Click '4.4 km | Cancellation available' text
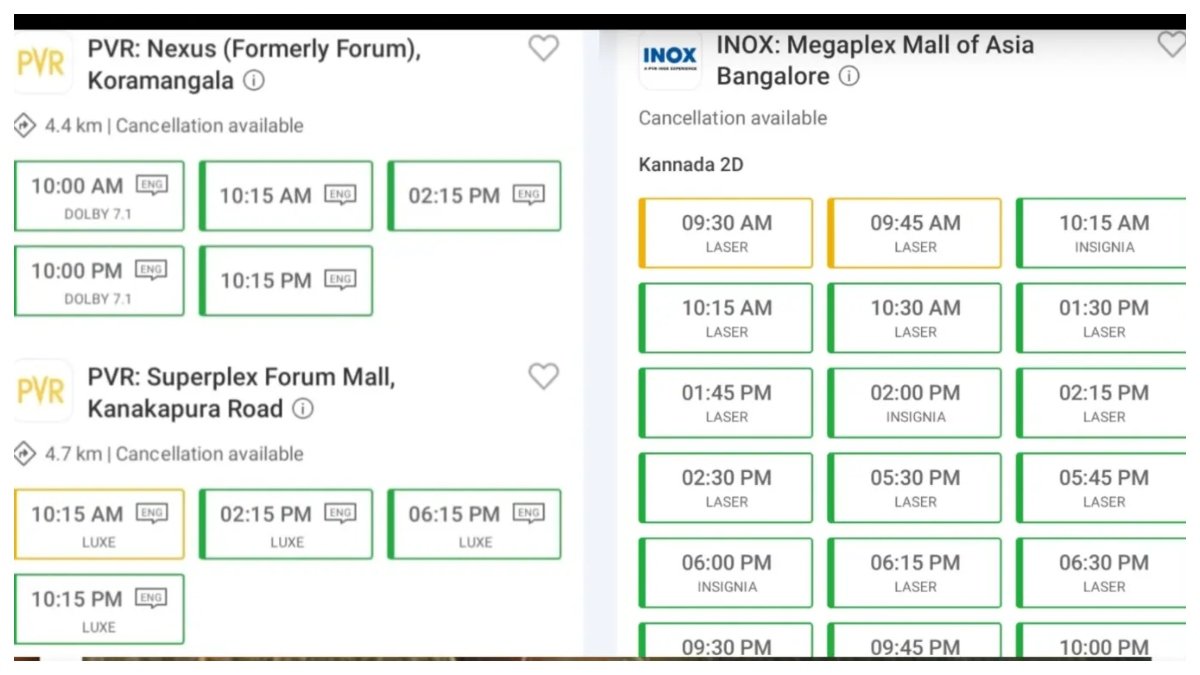 click(x=174, y=126)
